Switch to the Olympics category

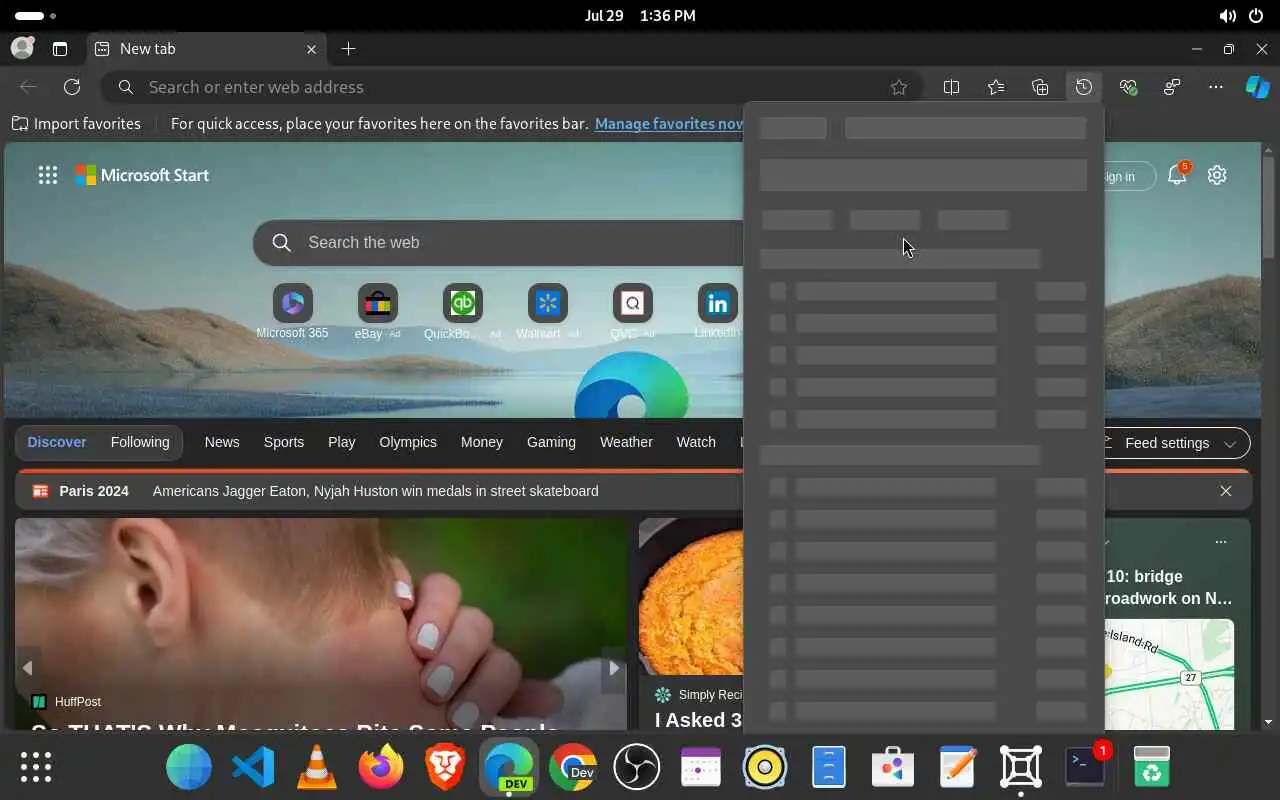tap(408, 442)
